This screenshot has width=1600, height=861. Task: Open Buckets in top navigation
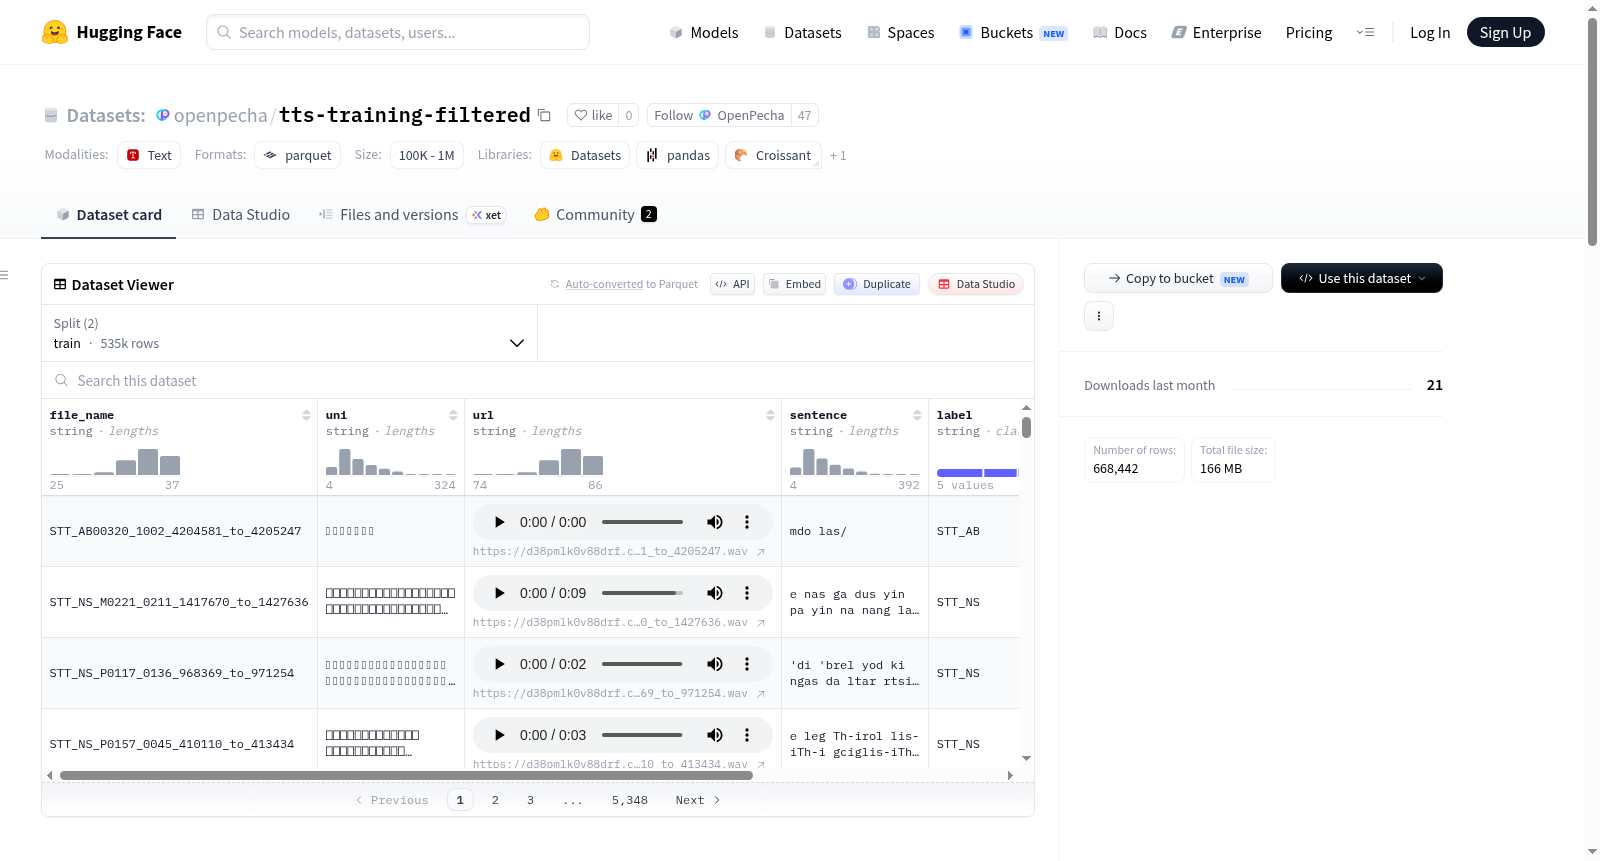pos(1013,33)
